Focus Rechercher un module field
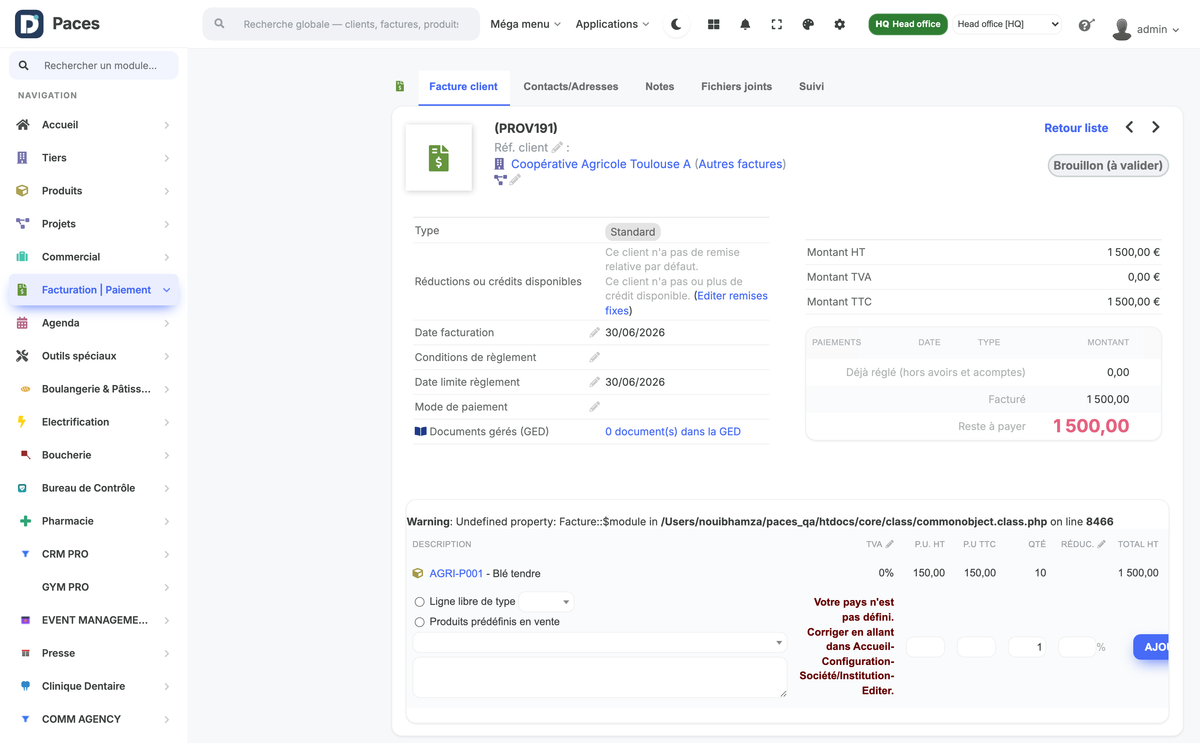Image resolution: width=1200 pixels, height=743 pixels. (x=94, y=66)
